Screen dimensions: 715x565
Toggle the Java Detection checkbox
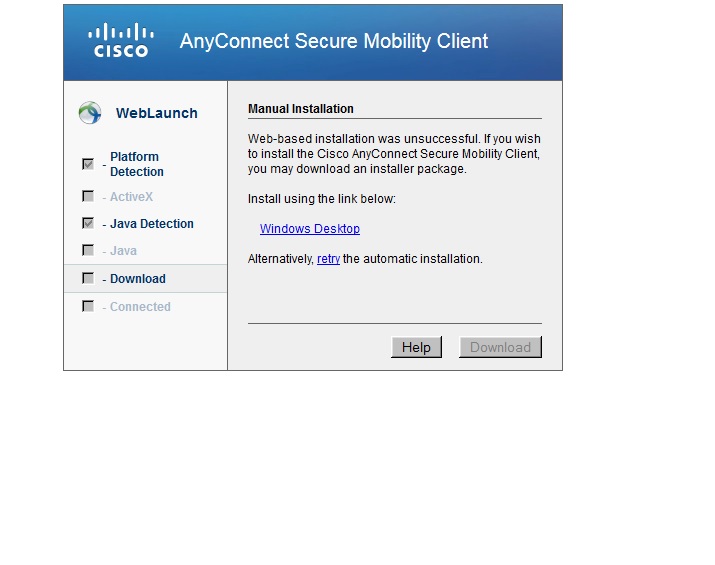(88, 223)
